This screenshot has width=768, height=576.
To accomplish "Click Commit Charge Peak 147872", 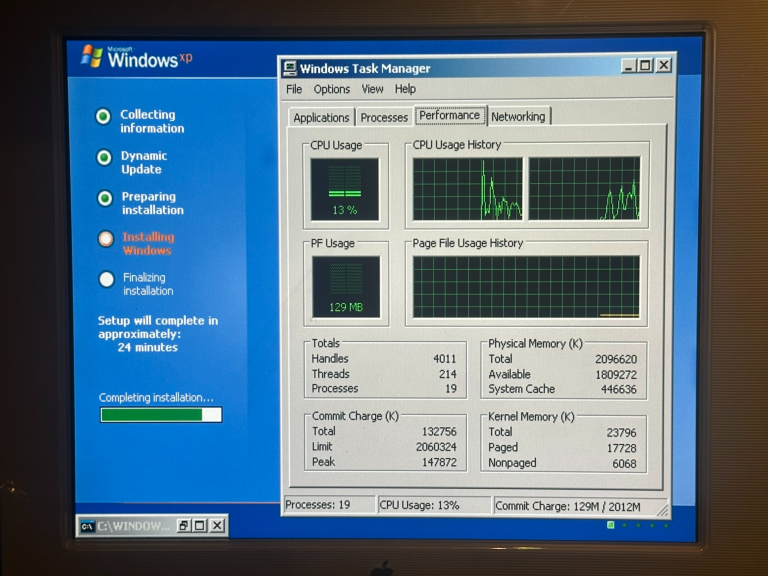I will 439,462.
